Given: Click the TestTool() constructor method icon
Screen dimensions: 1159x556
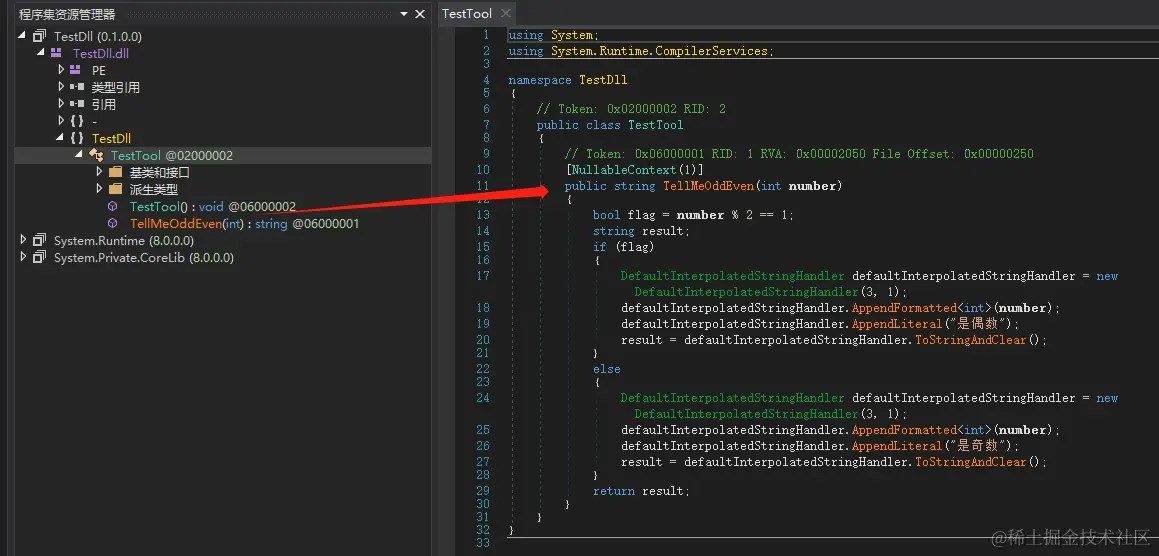Looking at the screenshot, I should 112,206.
